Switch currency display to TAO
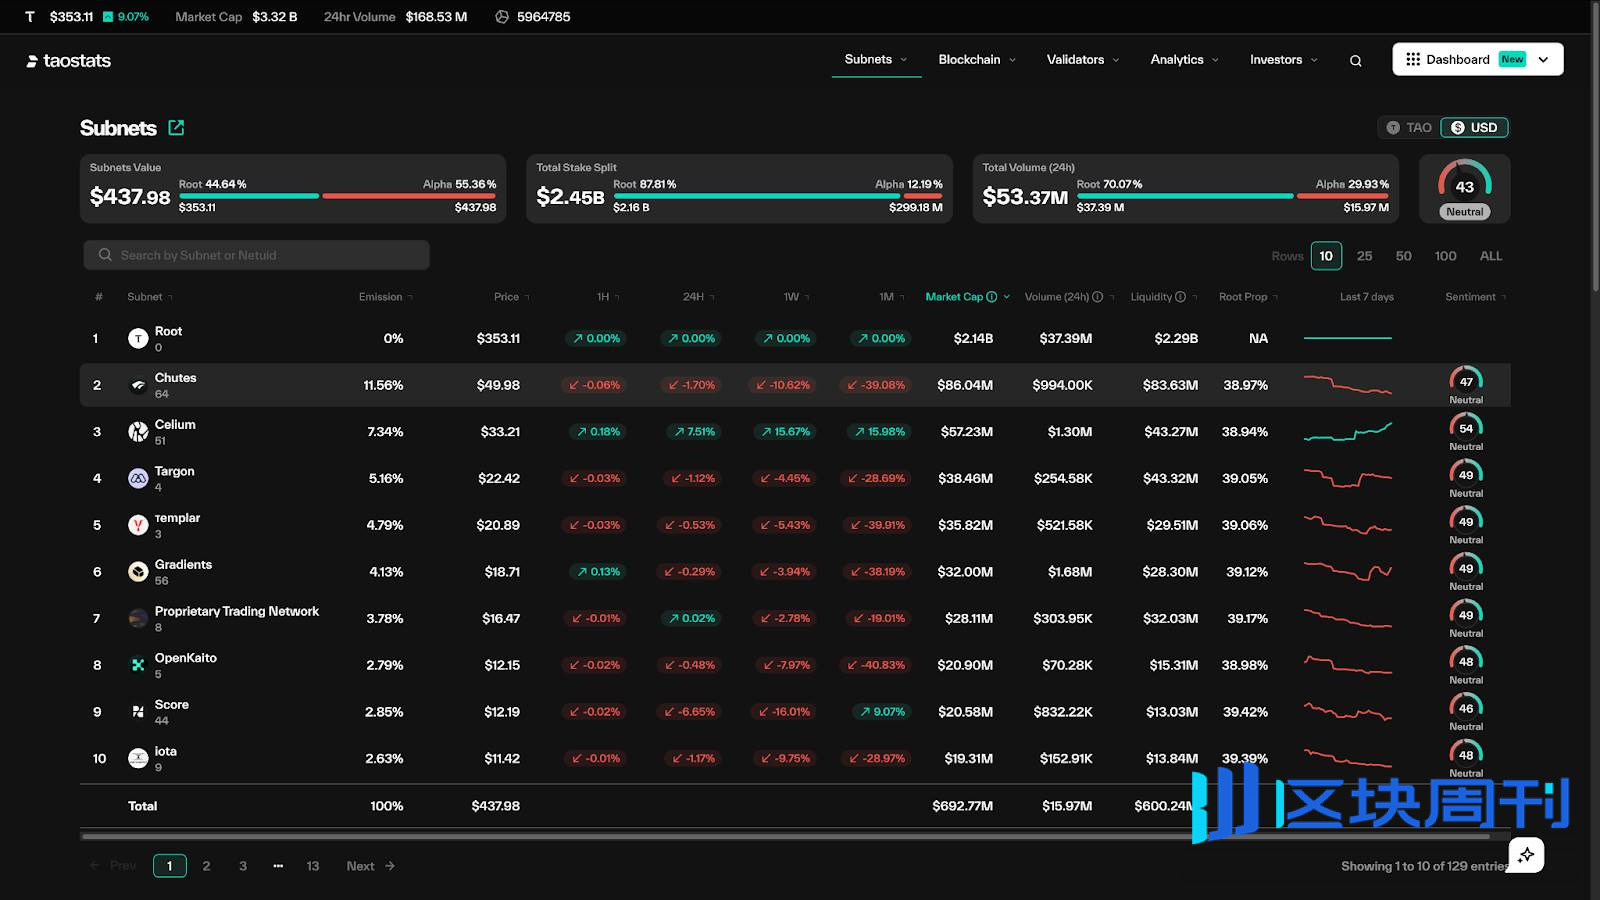 click(1409, 128)
